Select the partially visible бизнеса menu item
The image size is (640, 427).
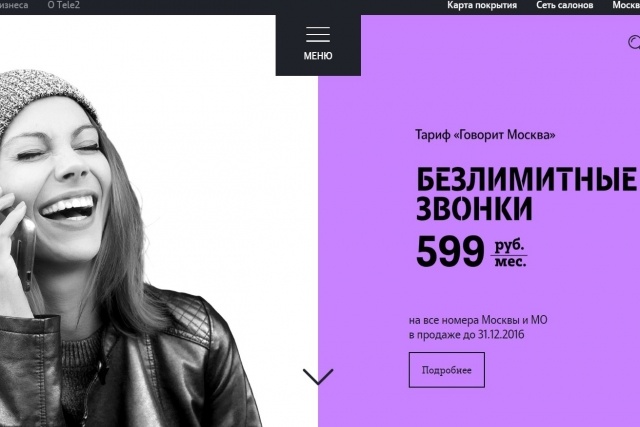14,5
